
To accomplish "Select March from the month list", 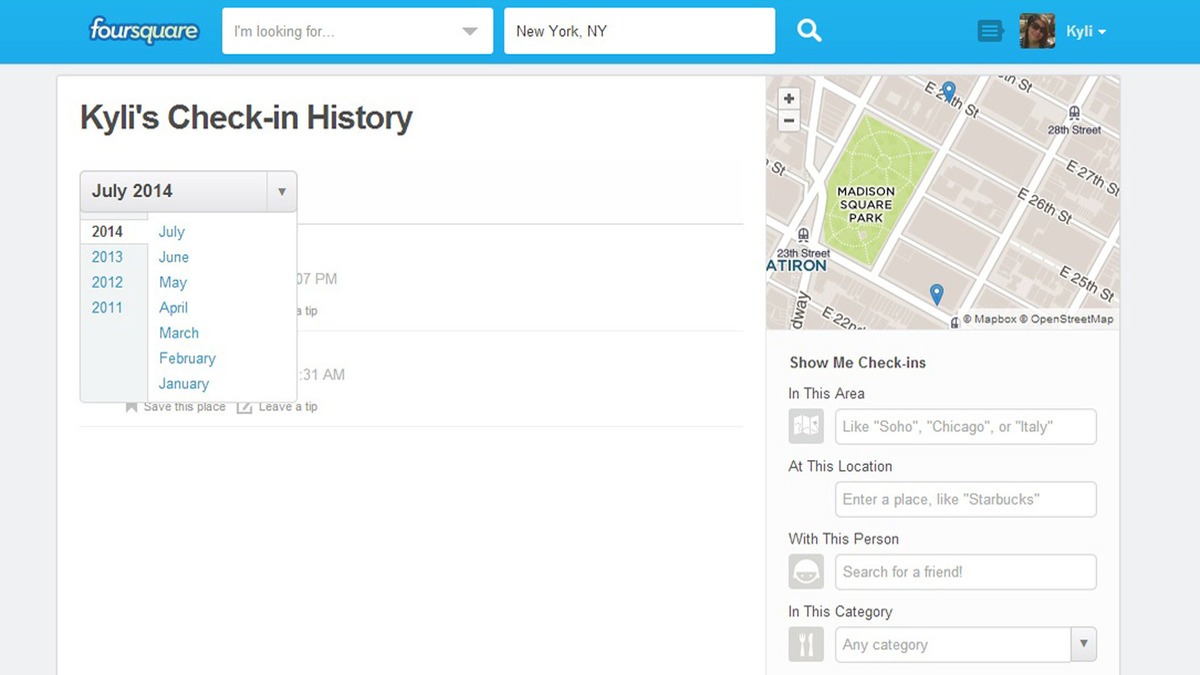I will tap(178, 332).
